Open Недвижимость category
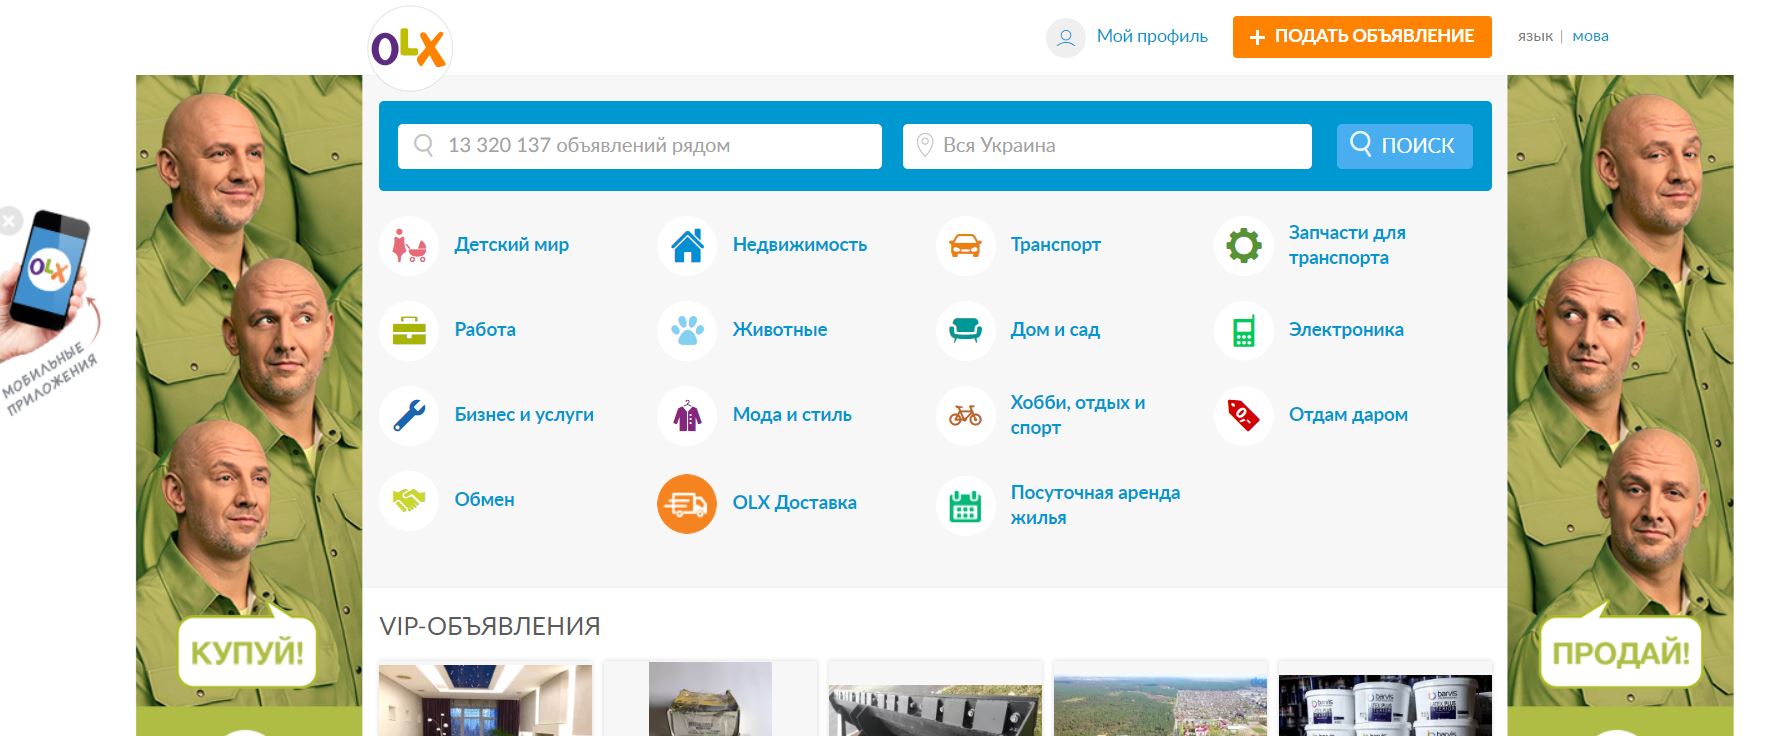The height and width of the screenshot is (736, 1791). tap(800, 245)
